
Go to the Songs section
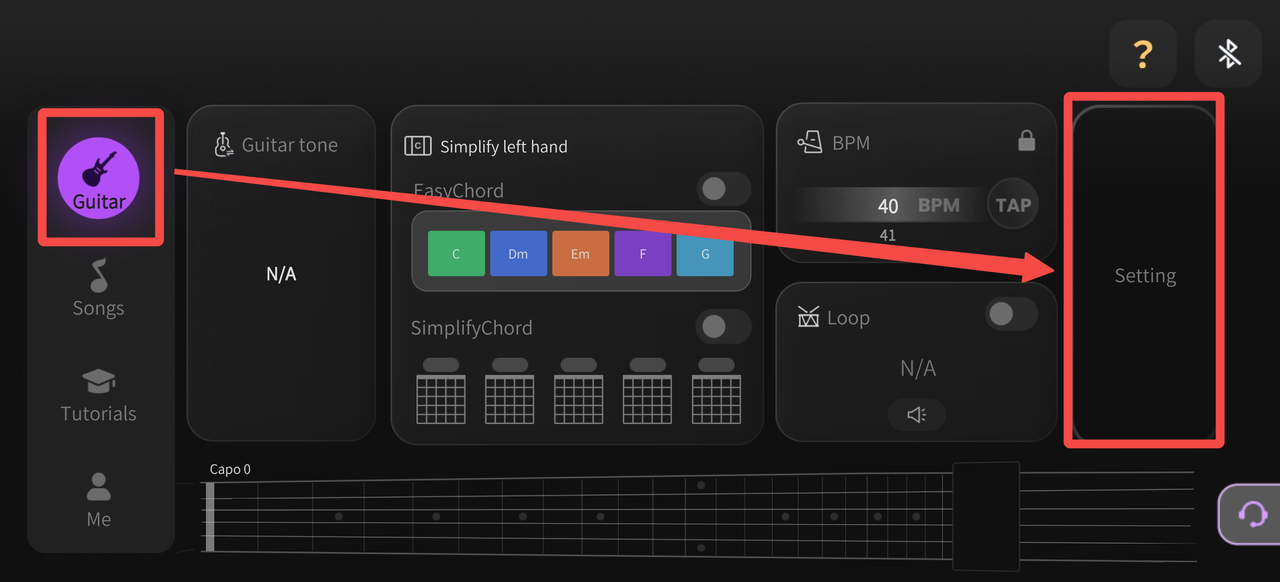(98, 288)
